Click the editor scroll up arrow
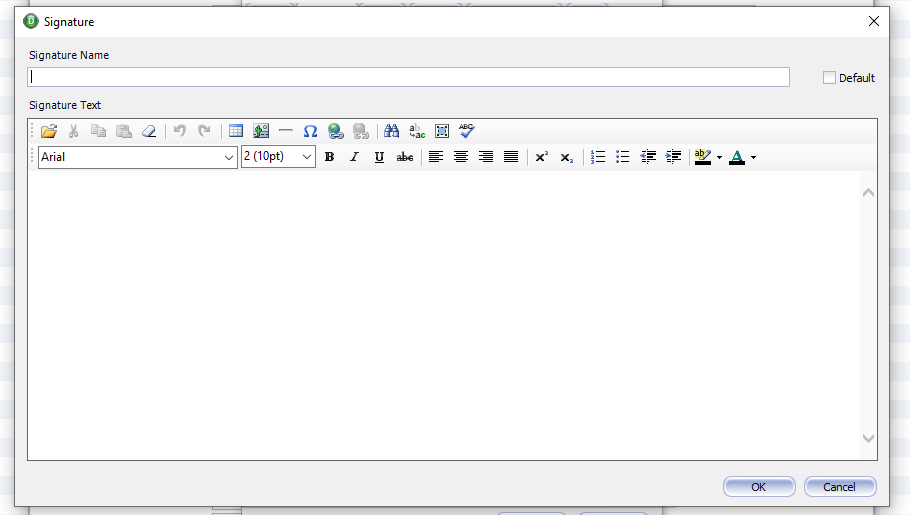 point(868,193)
